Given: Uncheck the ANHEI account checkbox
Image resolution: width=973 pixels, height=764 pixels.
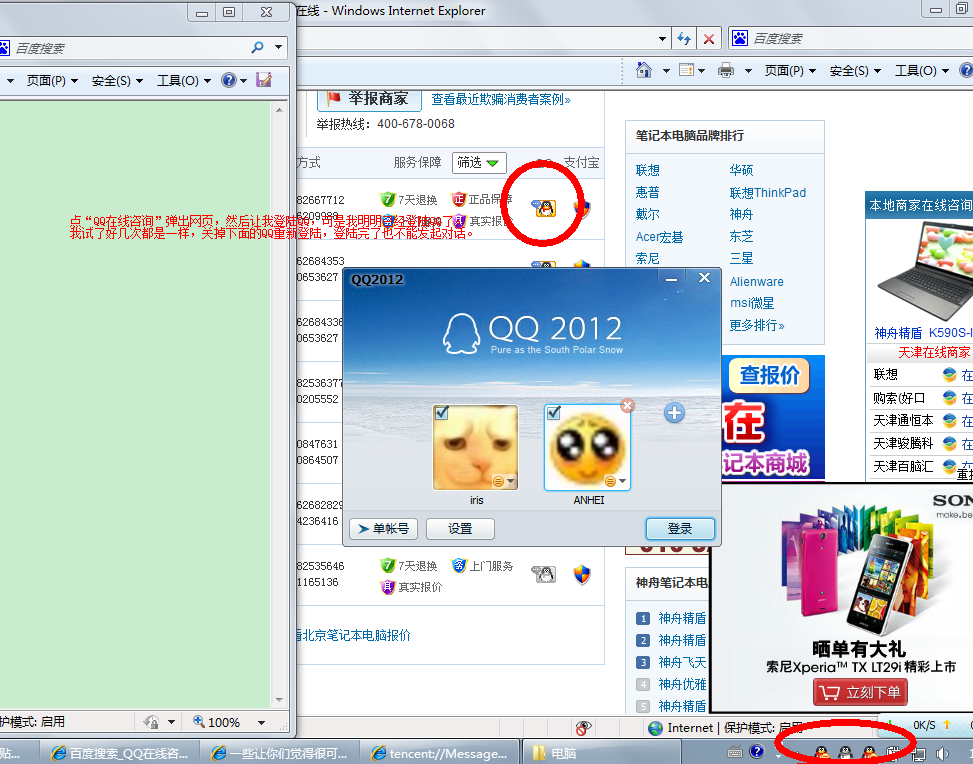Looking at the screenshot, I should [554, 413].
